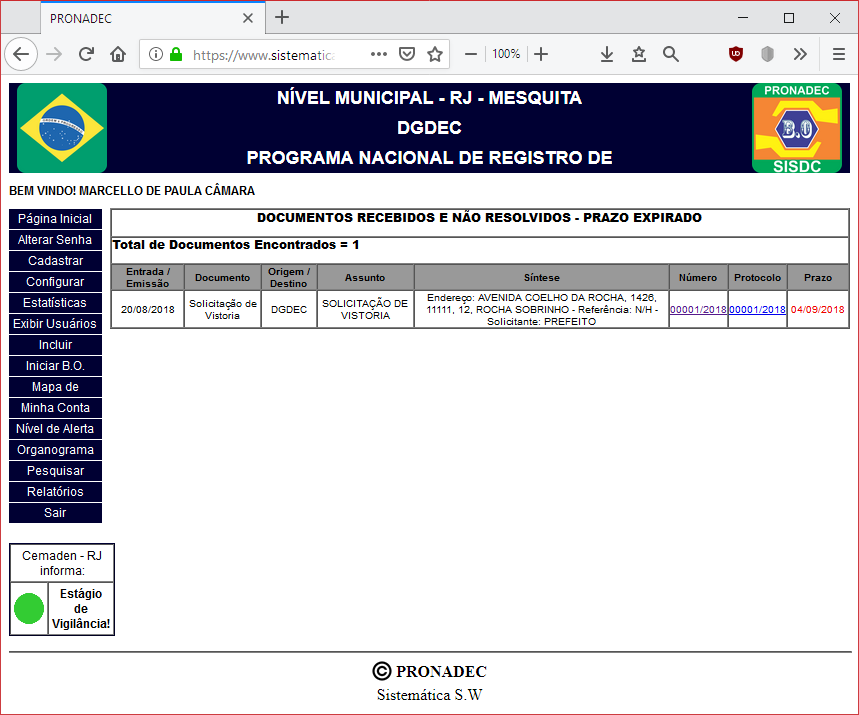
Task: Click the Assunto column header
Action: tap(365, 278)
